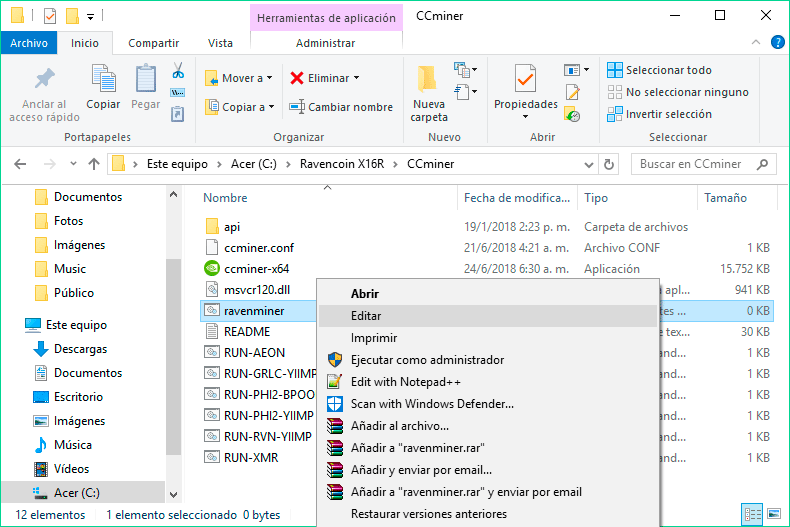Choose Editar in the context menu

pos(488,316)
